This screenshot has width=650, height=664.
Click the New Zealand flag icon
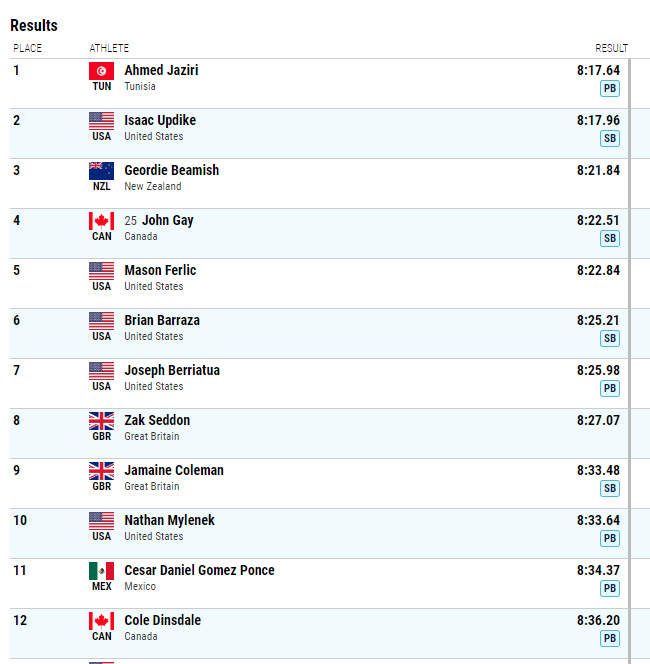(x=101, y=171)
